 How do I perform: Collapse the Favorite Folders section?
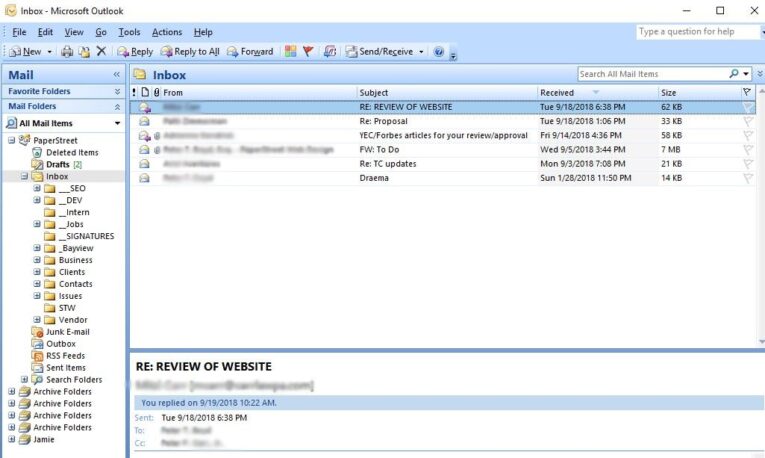point(117,91)
